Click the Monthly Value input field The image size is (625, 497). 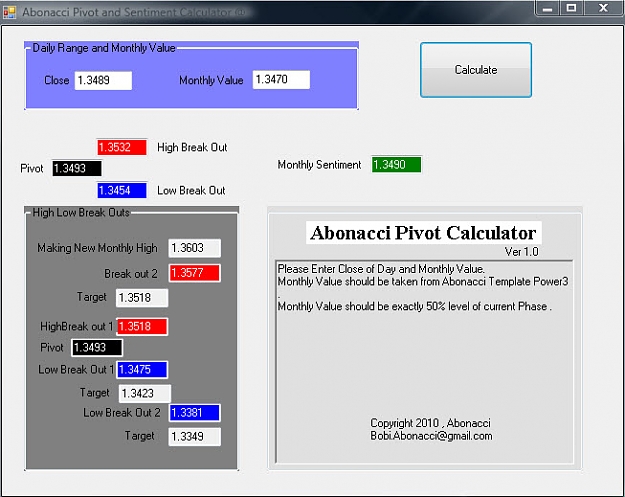[x=281, y=80]
